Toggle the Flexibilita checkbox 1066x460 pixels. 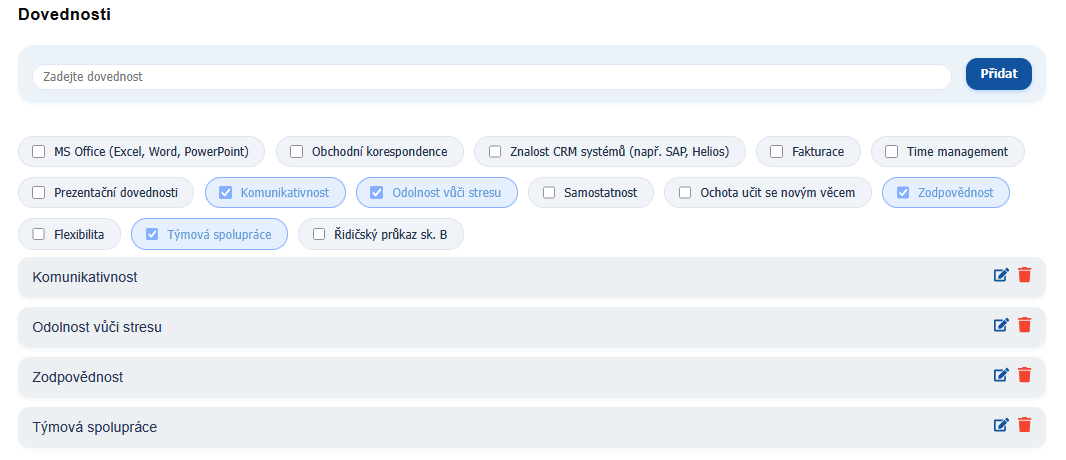39,234
